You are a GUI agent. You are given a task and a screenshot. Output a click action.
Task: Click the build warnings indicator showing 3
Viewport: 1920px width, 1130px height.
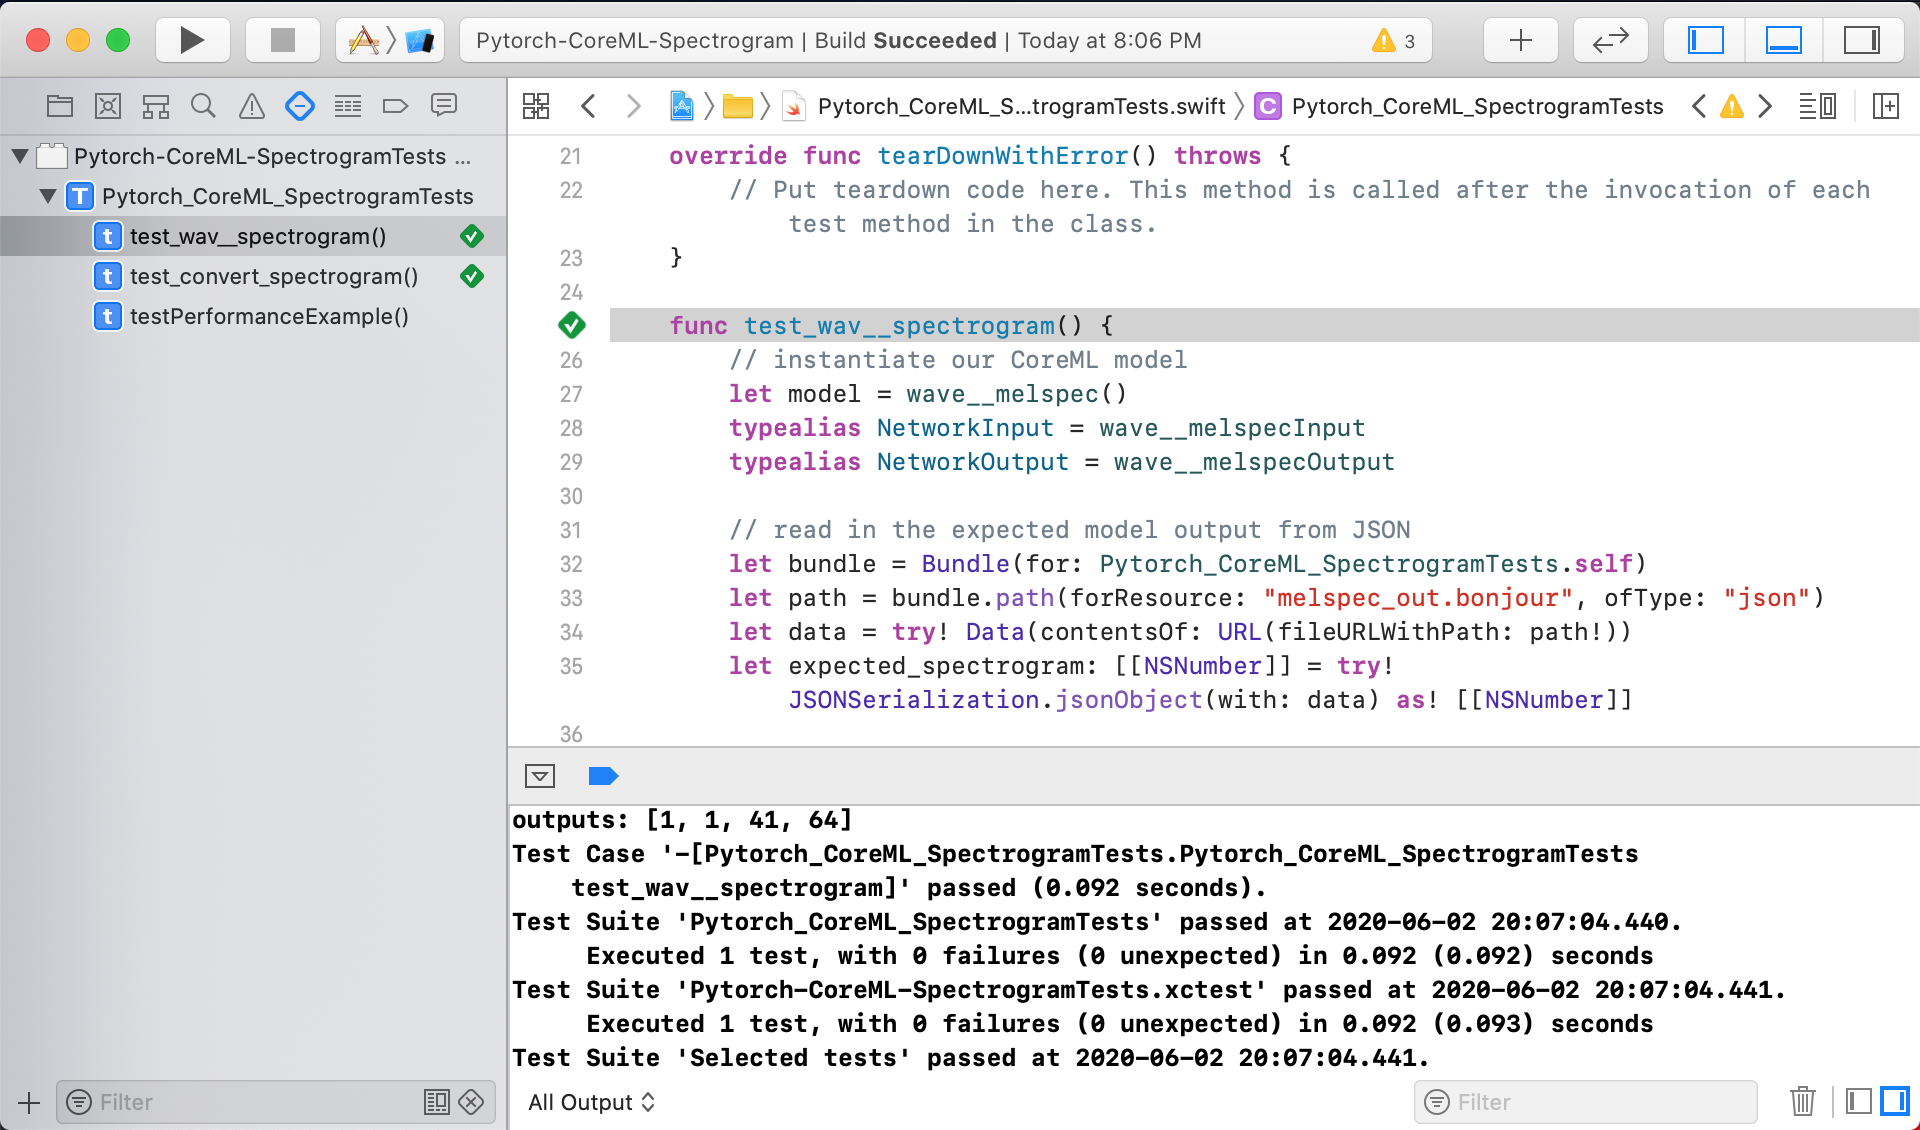click(x=1394, y=40)
